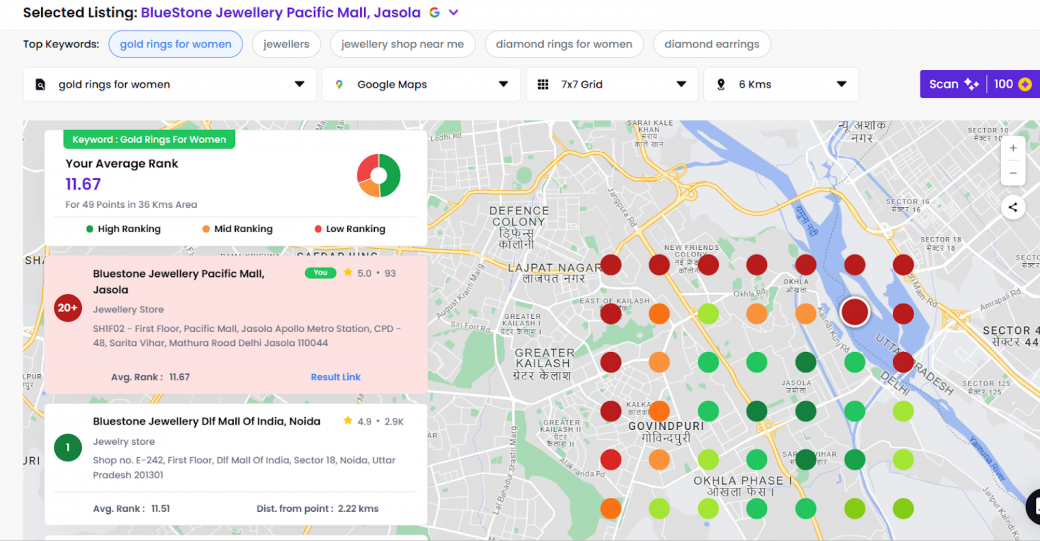
Task: Click the average rank value 11.67
Action: 83,184
